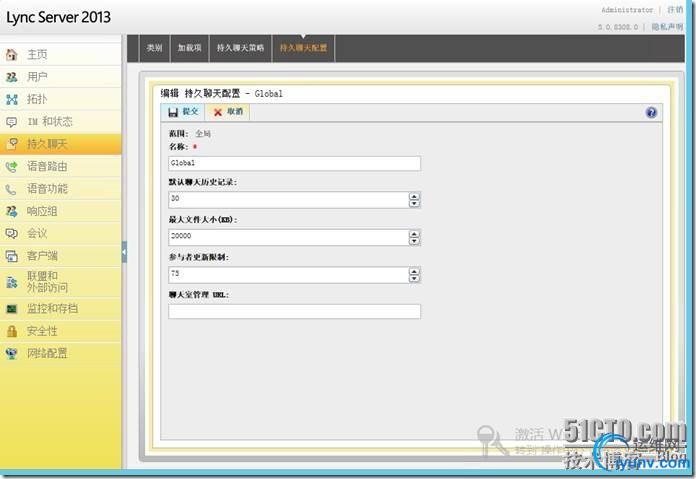Open the 隐私声明 privacy link
This screenshot has height=479, width=696.
coord(668,27)
